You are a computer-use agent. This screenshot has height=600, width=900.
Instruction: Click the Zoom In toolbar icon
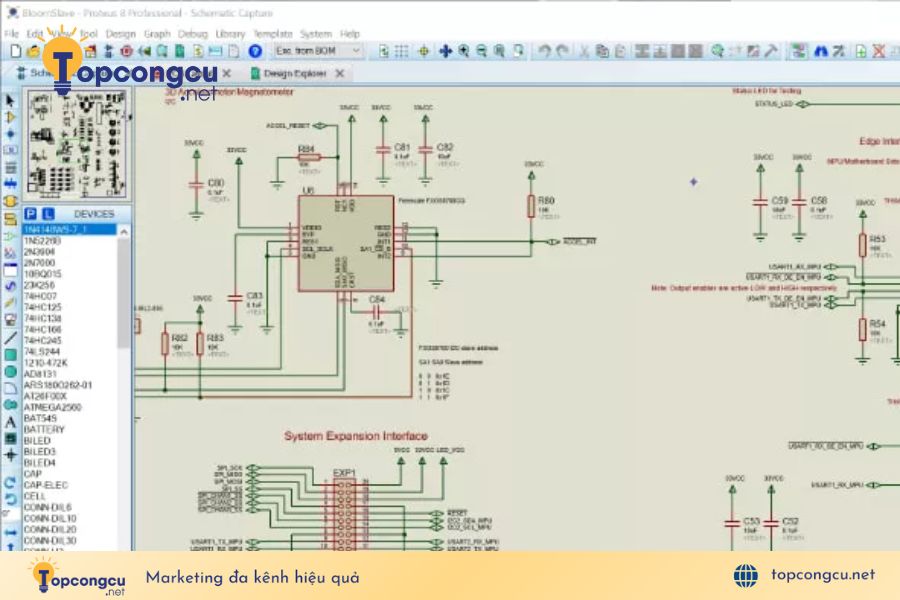coord(463,51)
